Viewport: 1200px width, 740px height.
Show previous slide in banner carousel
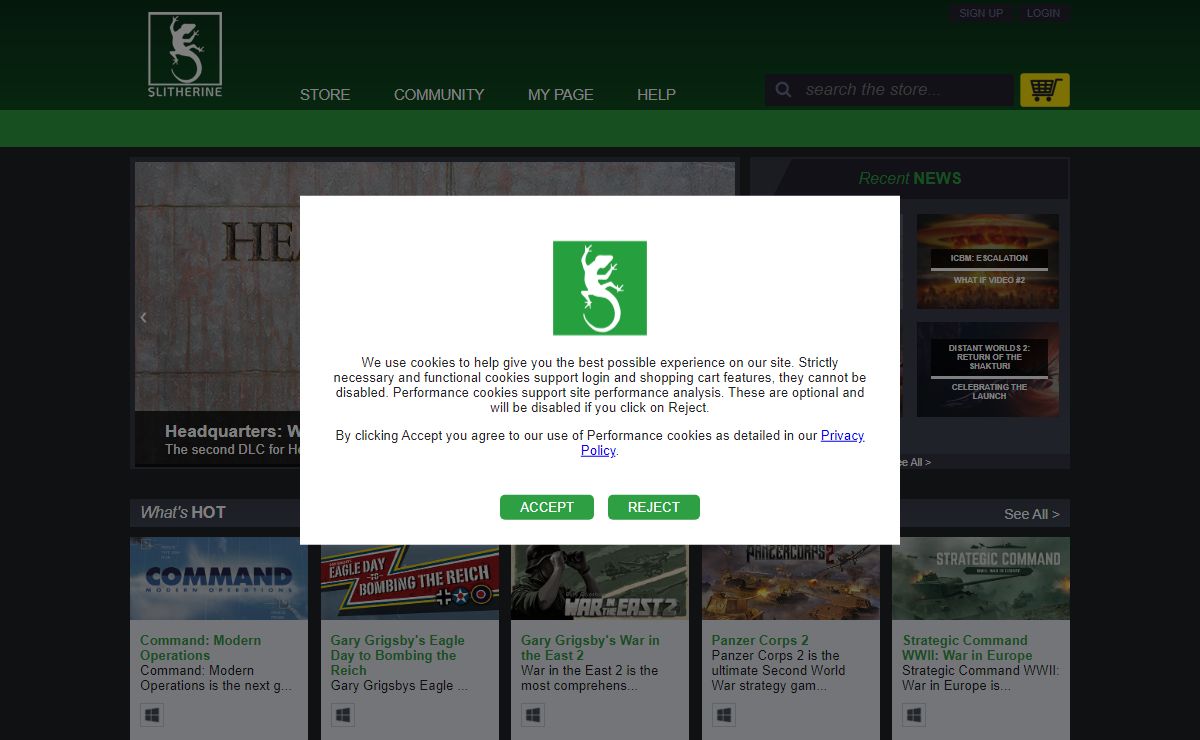coord(143,317)
